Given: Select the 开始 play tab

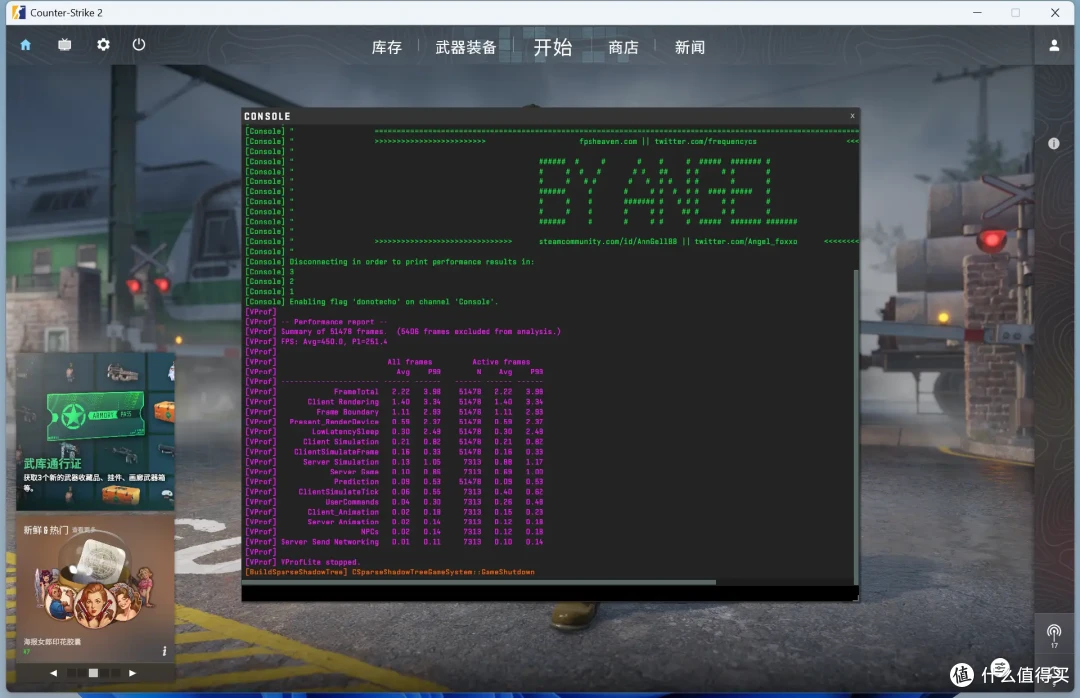Looking at the screenshot, I should point(553,48).
